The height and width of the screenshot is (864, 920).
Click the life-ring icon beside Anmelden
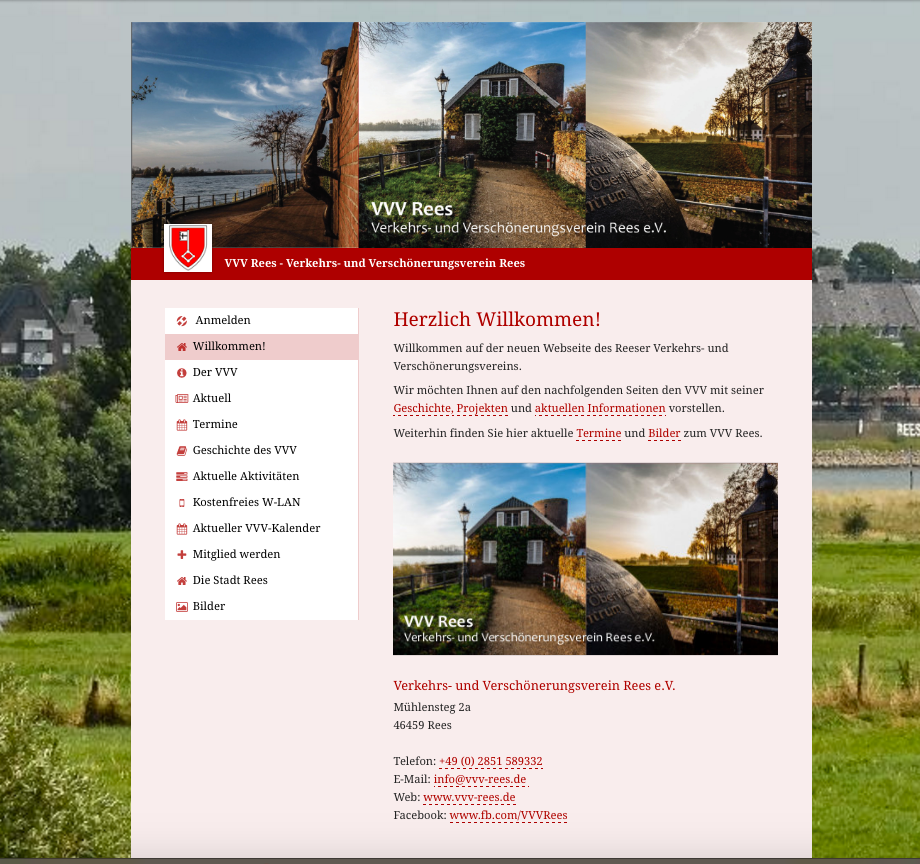pos(182,321)
